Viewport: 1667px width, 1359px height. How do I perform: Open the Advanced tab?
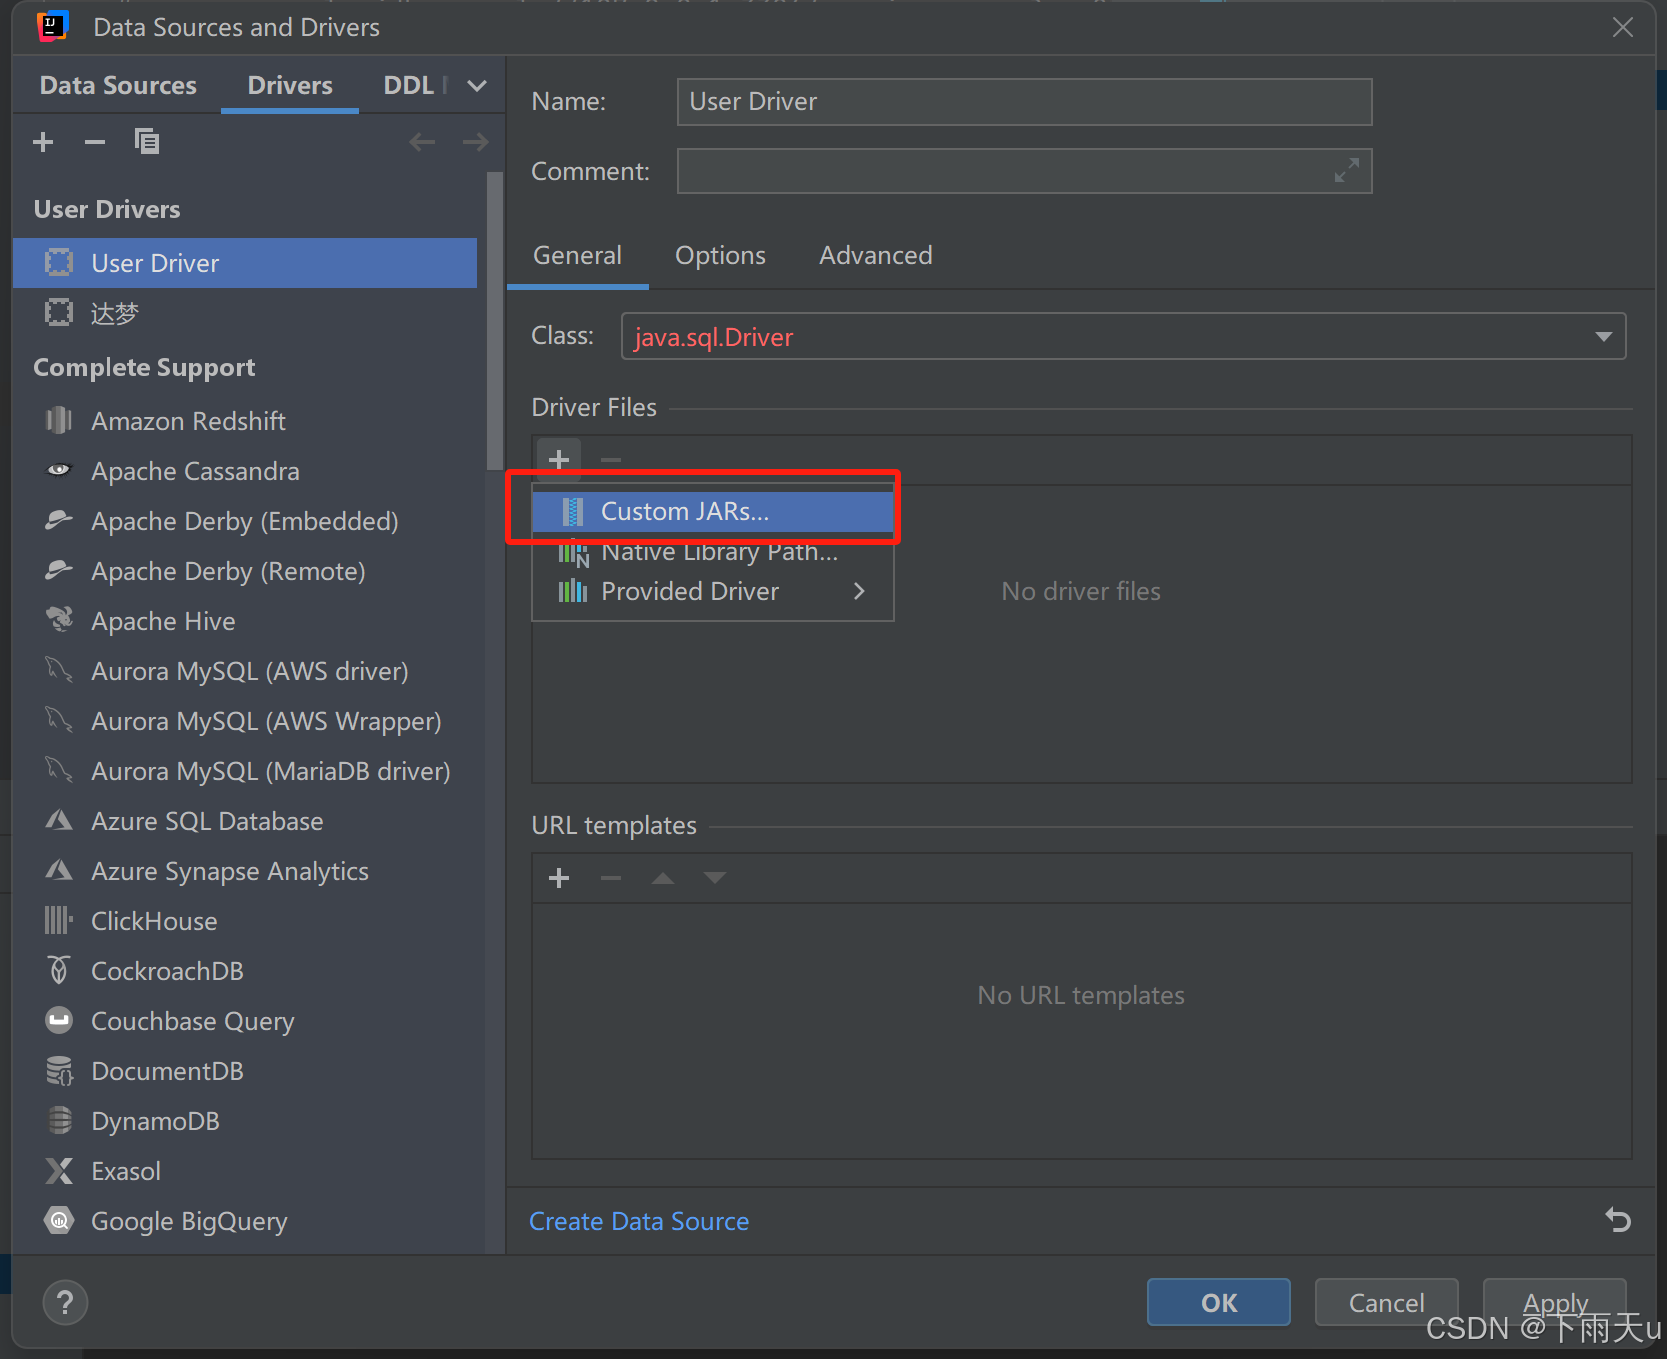[x=876, y=256]
